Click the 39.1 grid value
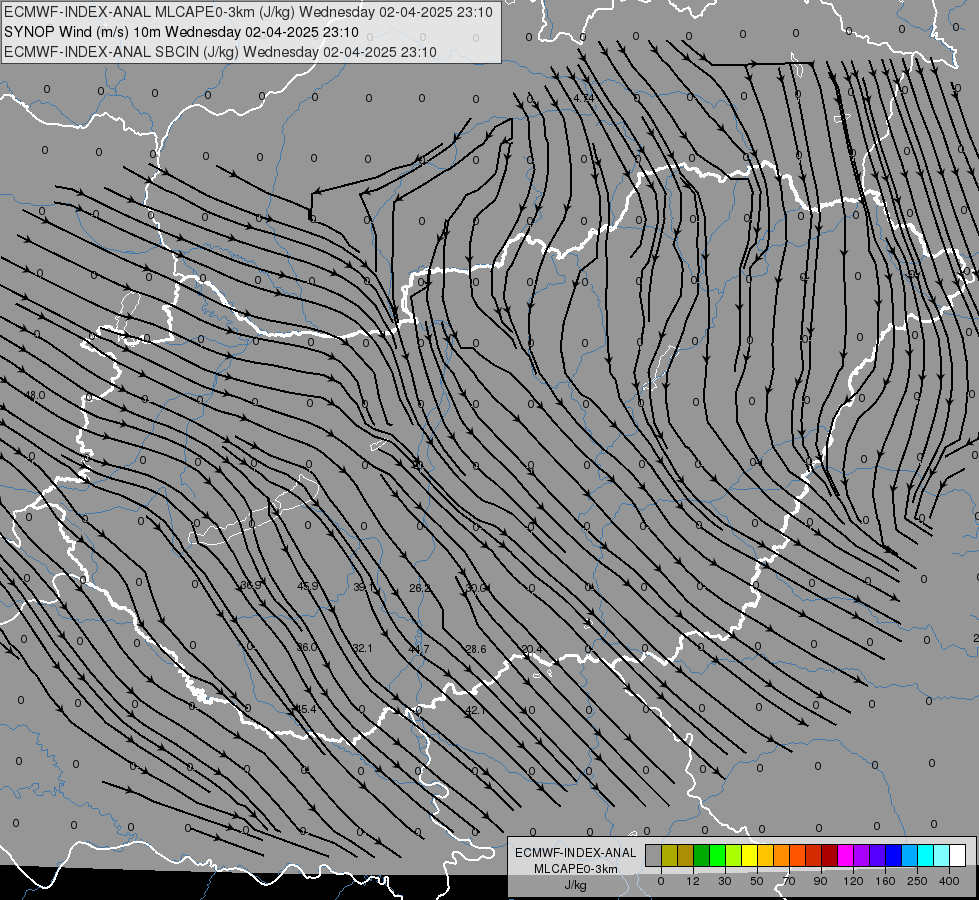 (364, 587)
